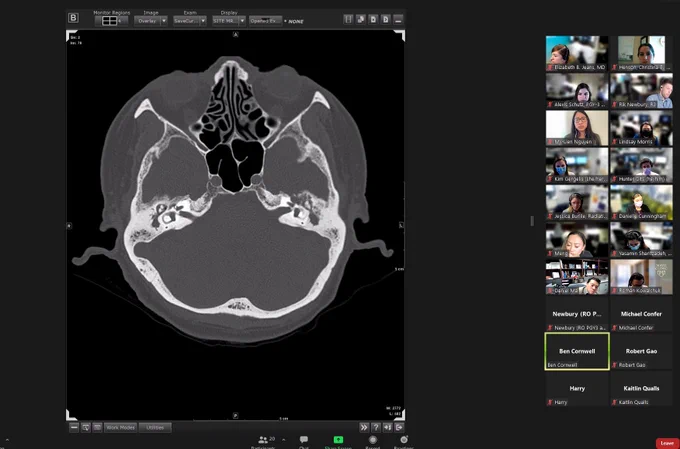Select Michael Confer participant tile
The height and width of the screenshot is (449, 680).
(x=641, y=315)
